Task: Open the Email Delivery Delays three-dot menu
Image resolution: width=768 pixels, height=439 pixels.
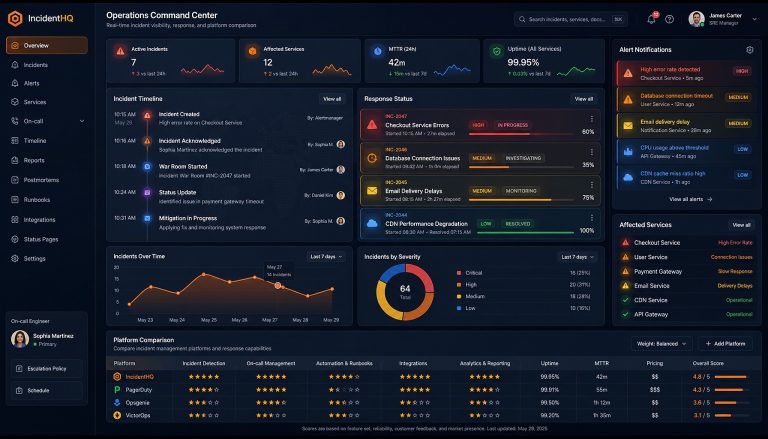Action: click(592, 185)
